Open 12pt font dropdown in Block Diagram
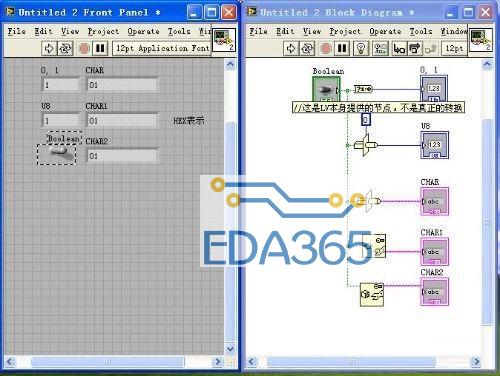Screen dimensions: 500x376 (x=455, y=48)
